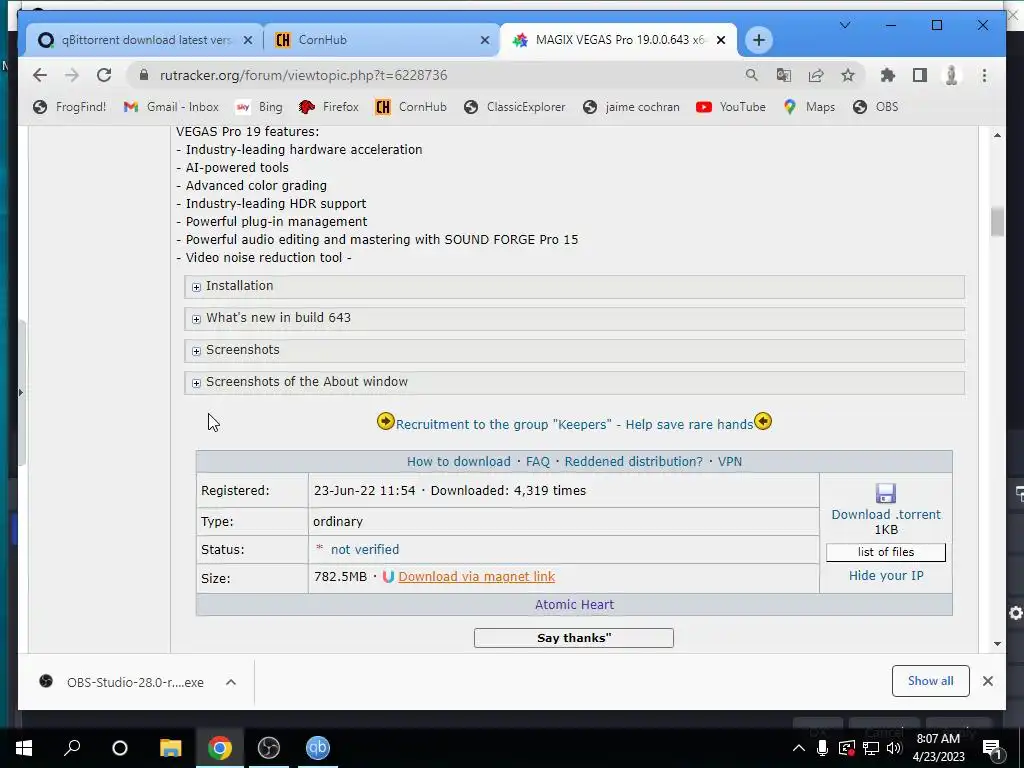Open the ClassicExplorer bookmark
This screenshot has width=1024, height=768.
(515, 106)
